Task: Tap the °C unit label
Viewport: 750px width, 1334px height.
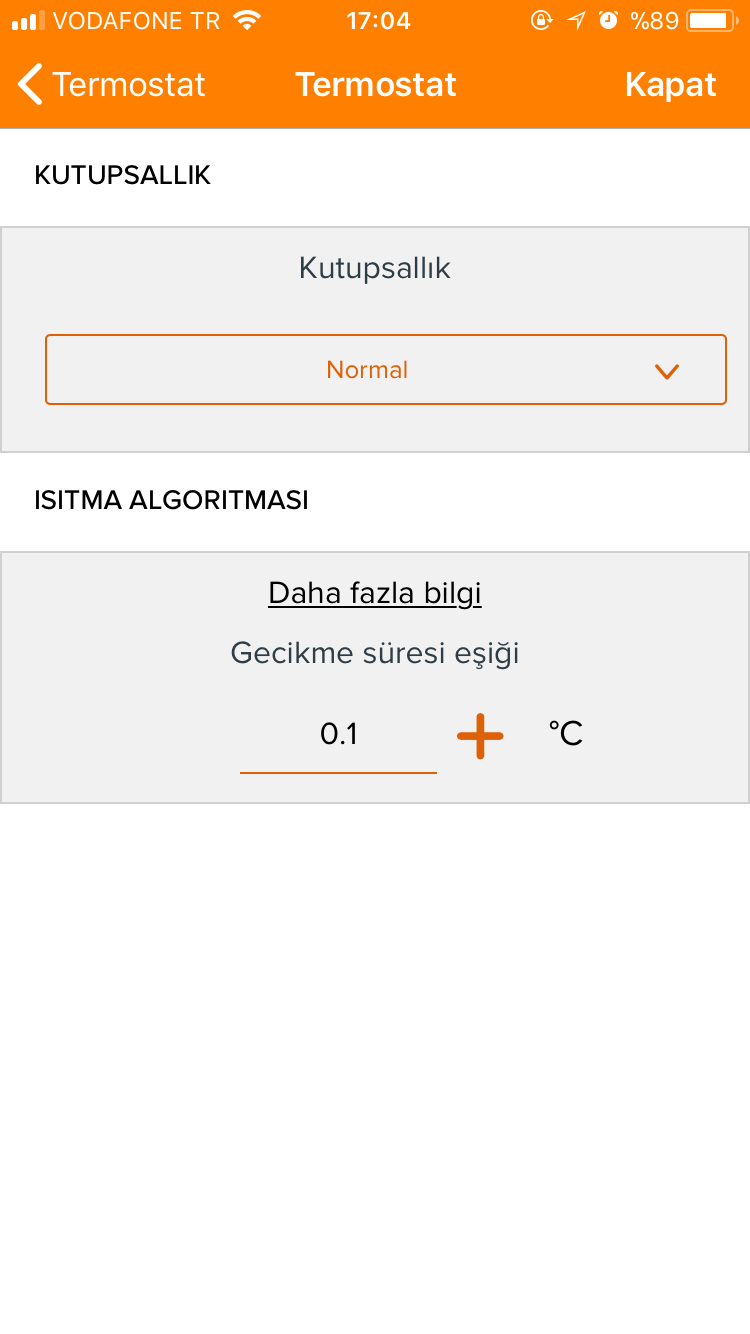Action: point(565,735)
